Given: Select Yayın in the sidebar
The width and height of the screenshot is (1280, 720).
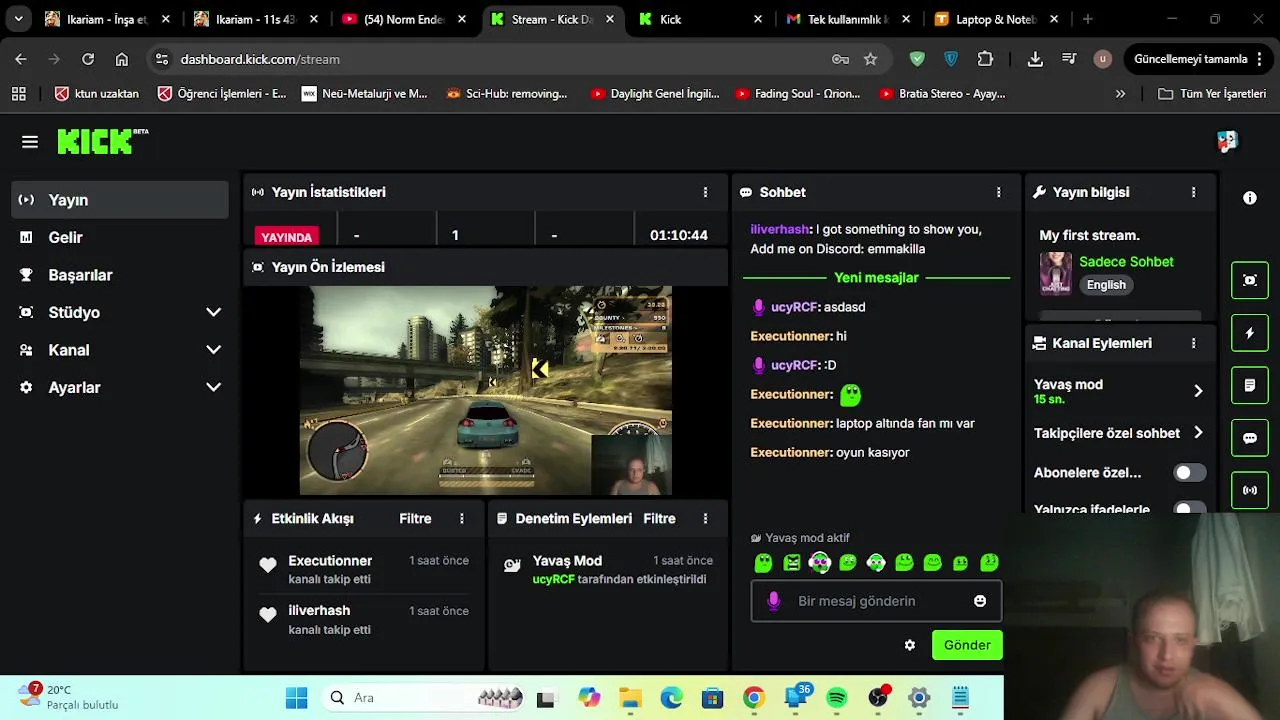Looking at the screenshot, I should click(120, 200).
